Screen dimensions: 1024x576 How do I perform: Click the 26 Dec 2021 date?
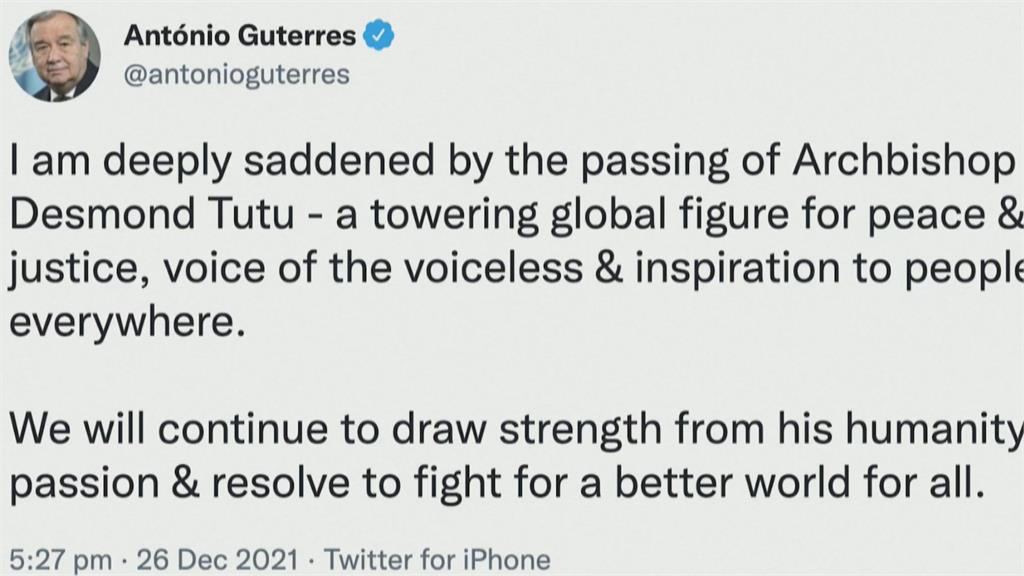pos(217,560)
